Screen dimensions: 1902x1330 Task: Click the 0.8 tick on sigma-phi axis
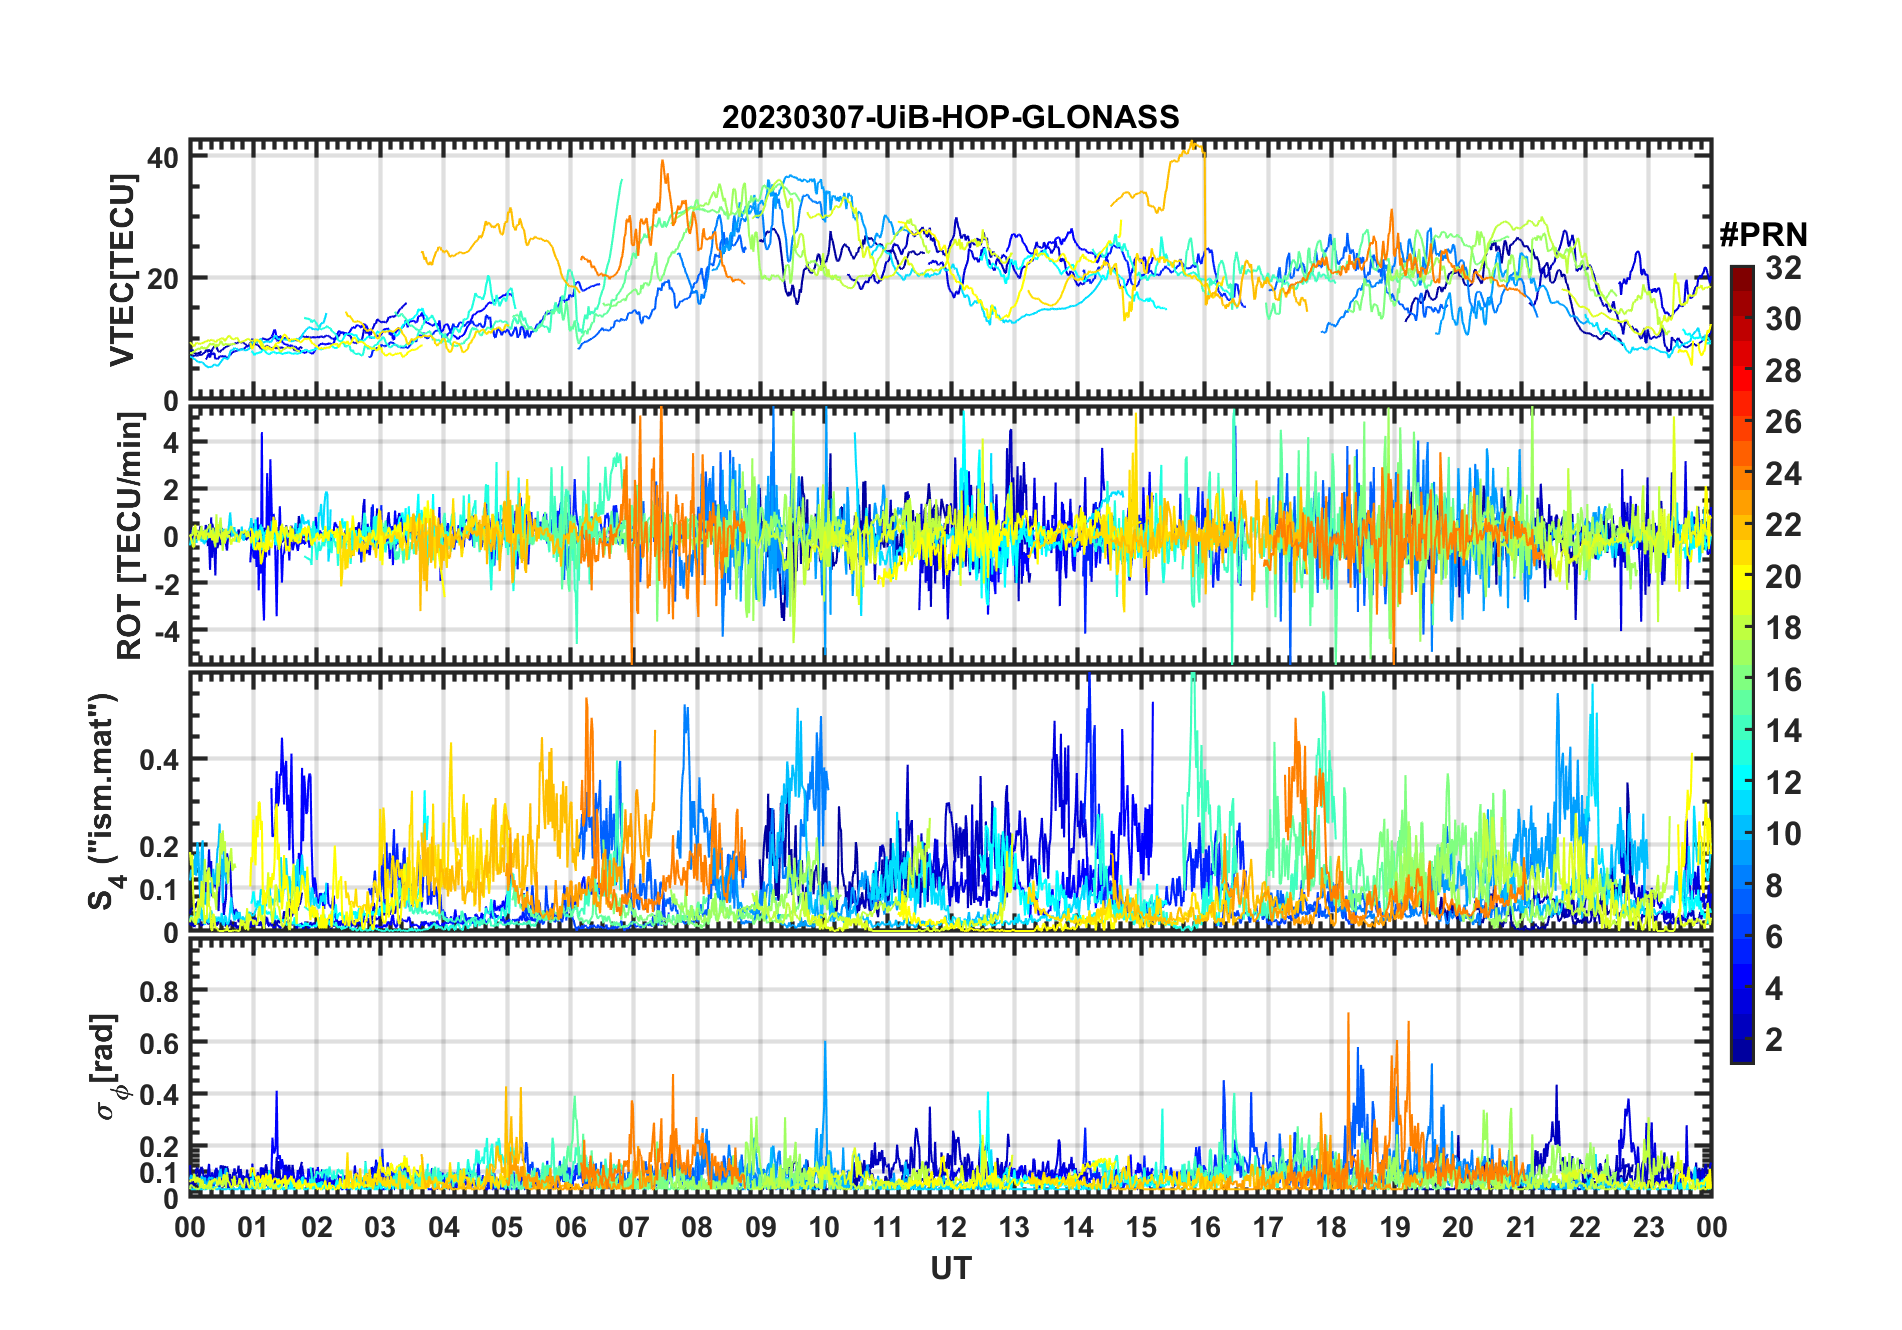tap(160, 991)
